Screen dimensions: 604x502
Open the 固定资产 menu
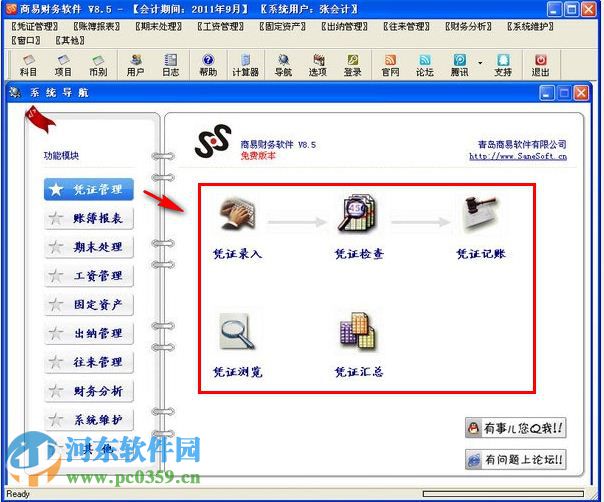point(283,27)
